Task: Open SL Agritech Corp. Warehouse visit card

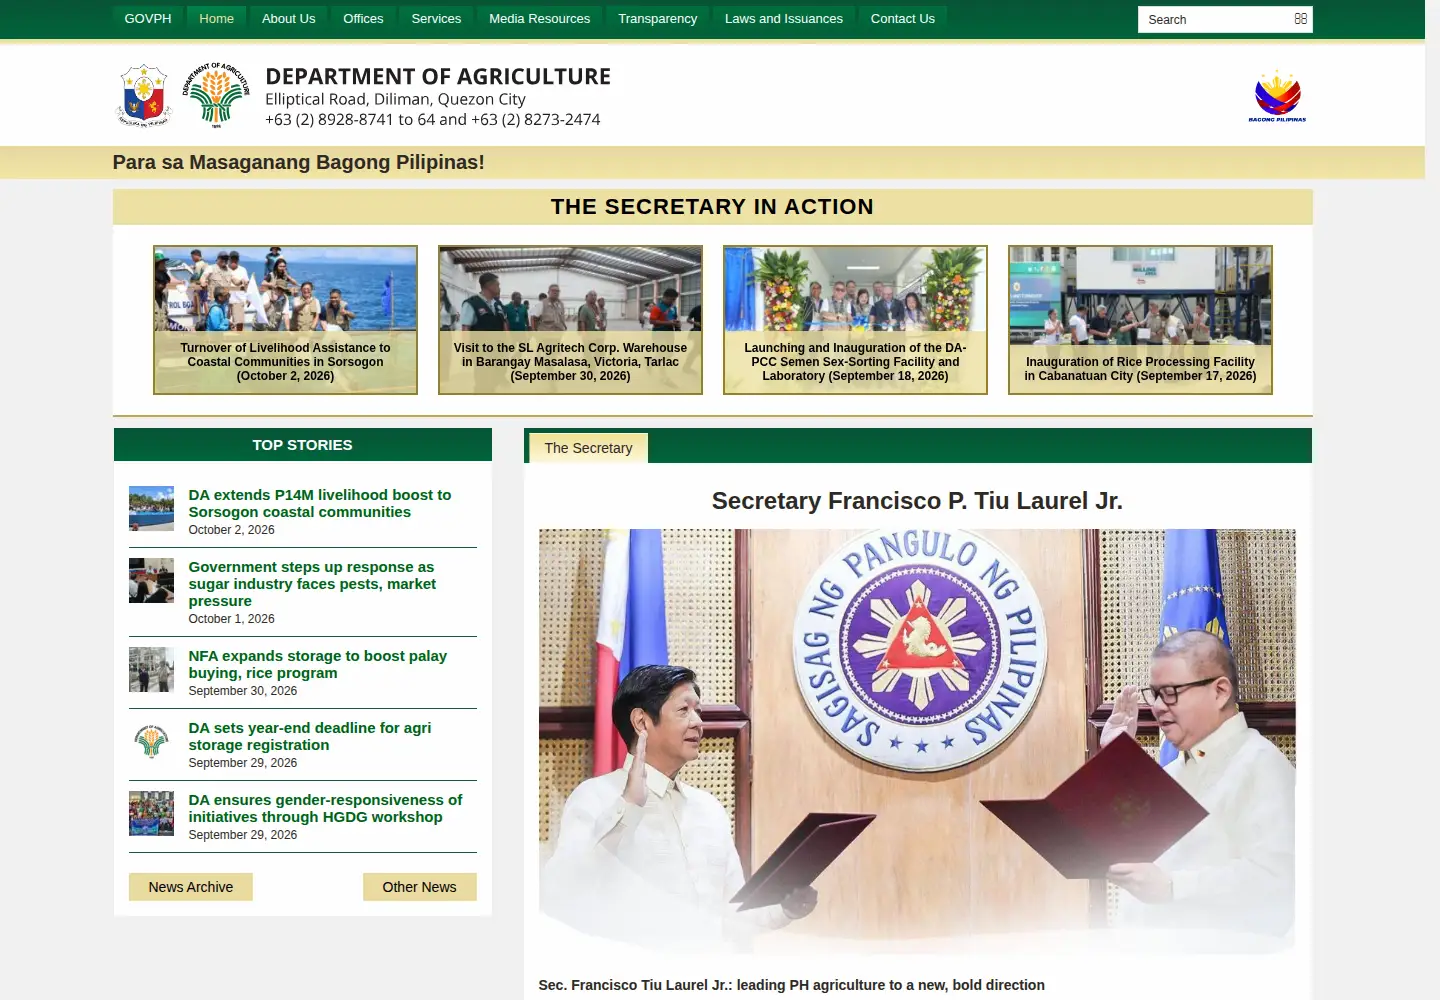Action: (570, 320)
